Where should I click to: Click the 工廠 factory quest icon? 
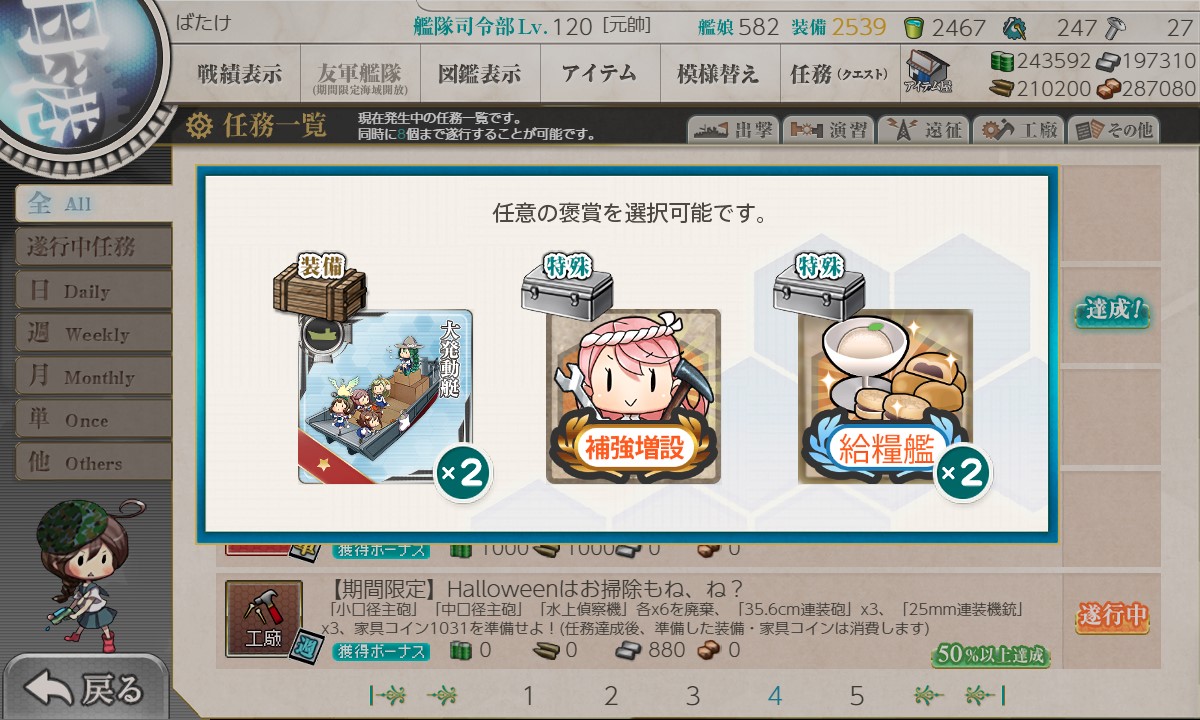pos(264,620)
